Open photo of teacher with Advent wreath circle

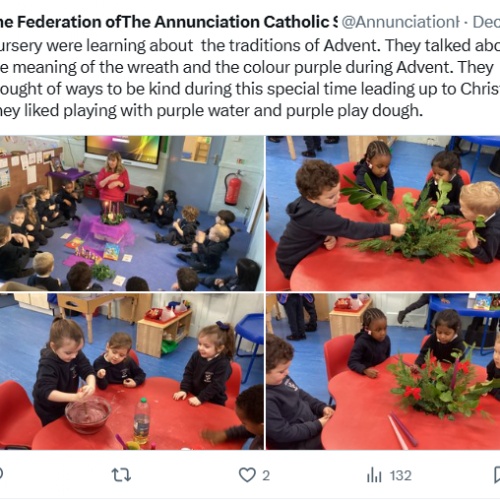pos(132,213)
